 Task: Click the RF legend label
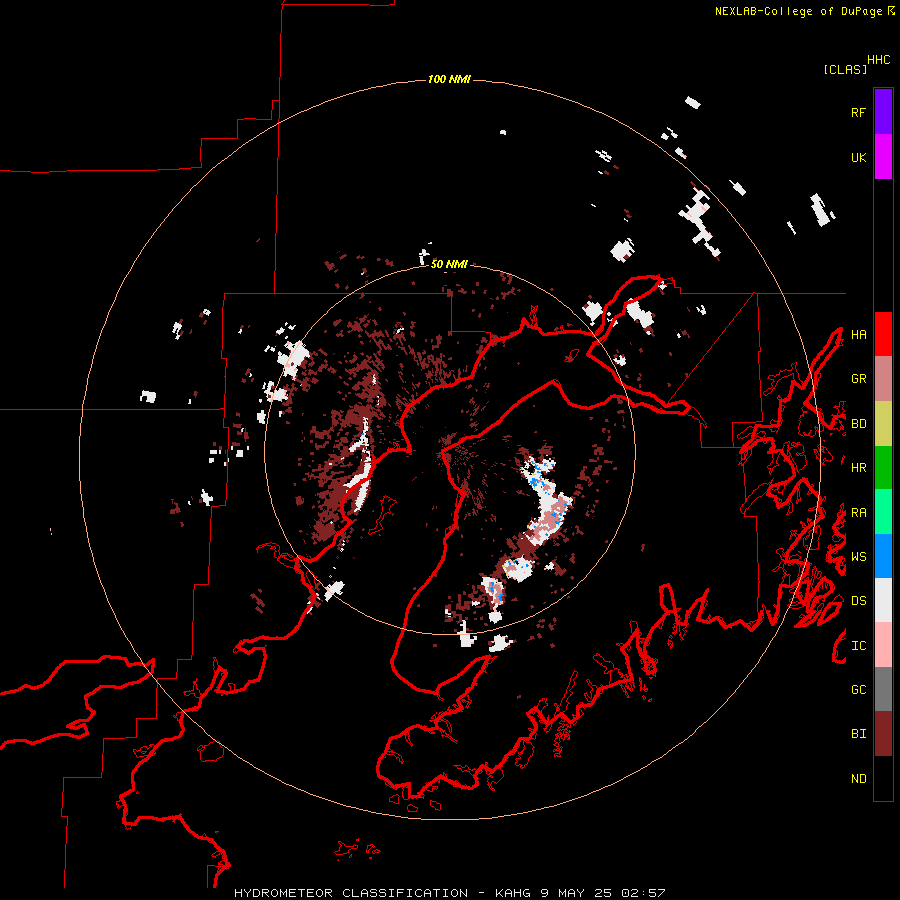pos(858,112)
